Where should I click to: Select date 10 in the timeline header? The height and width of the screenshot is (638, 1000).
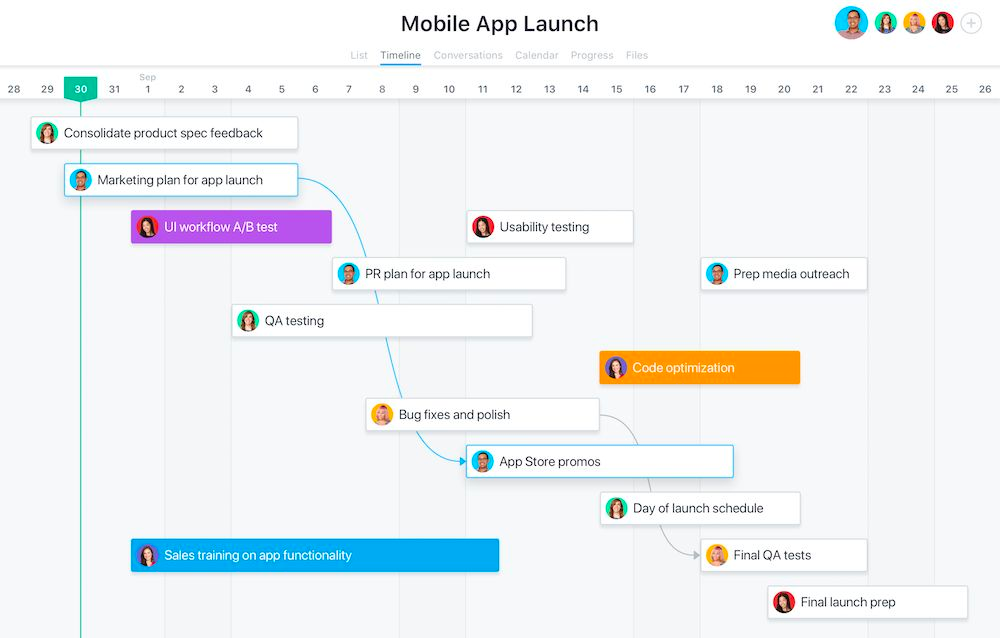[449, 89]
